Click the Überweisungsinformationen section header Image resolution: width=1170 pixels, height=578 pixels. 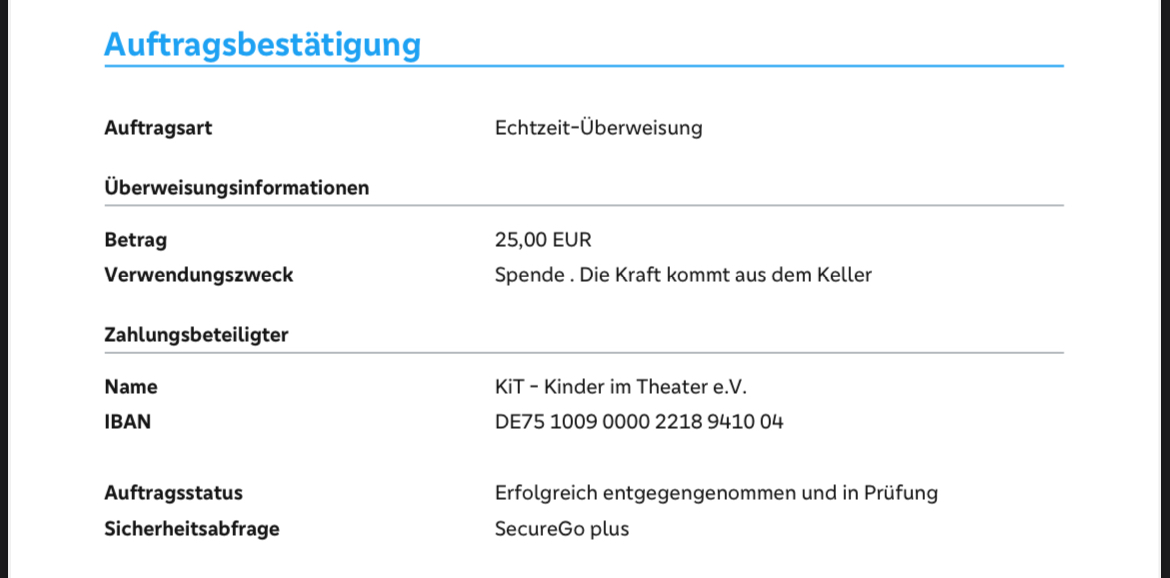click(x=236, y=188)
